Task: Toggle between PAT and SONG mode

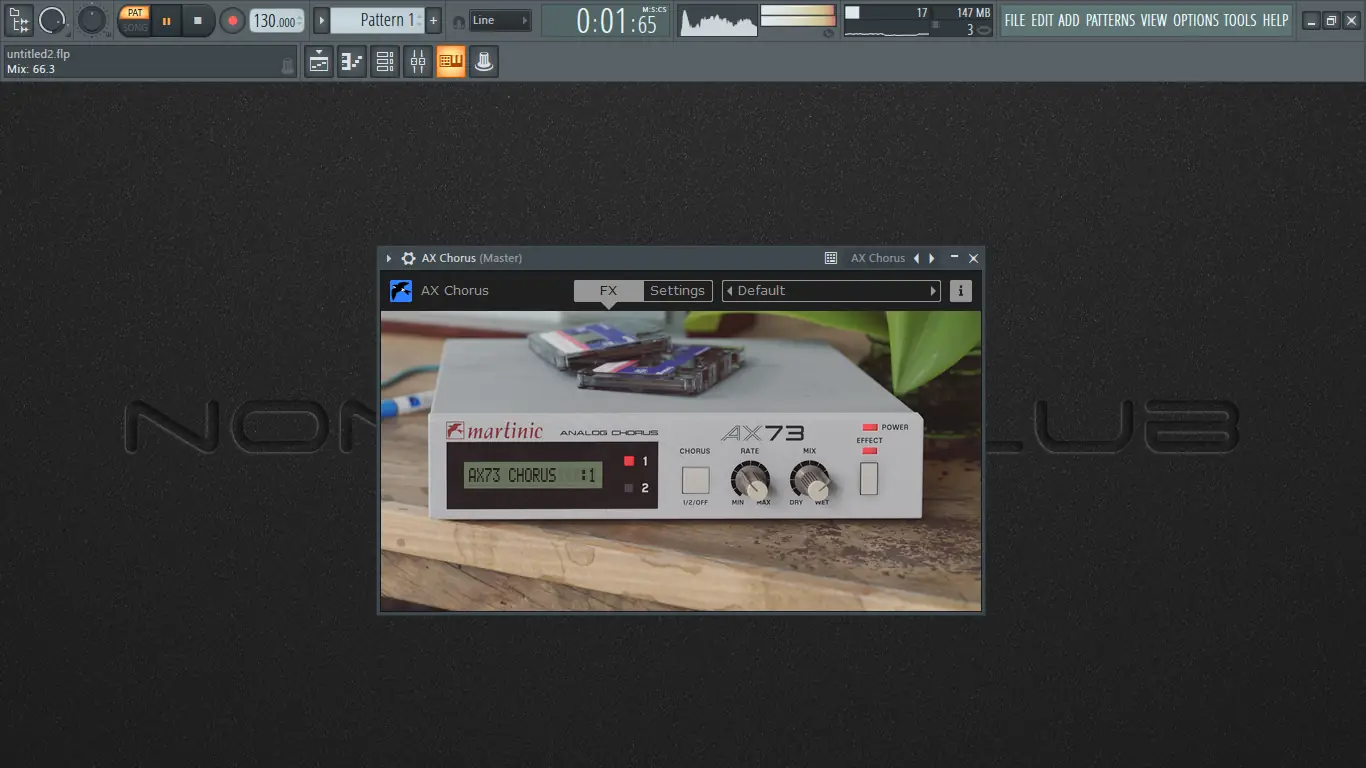Action: (135, 20)
